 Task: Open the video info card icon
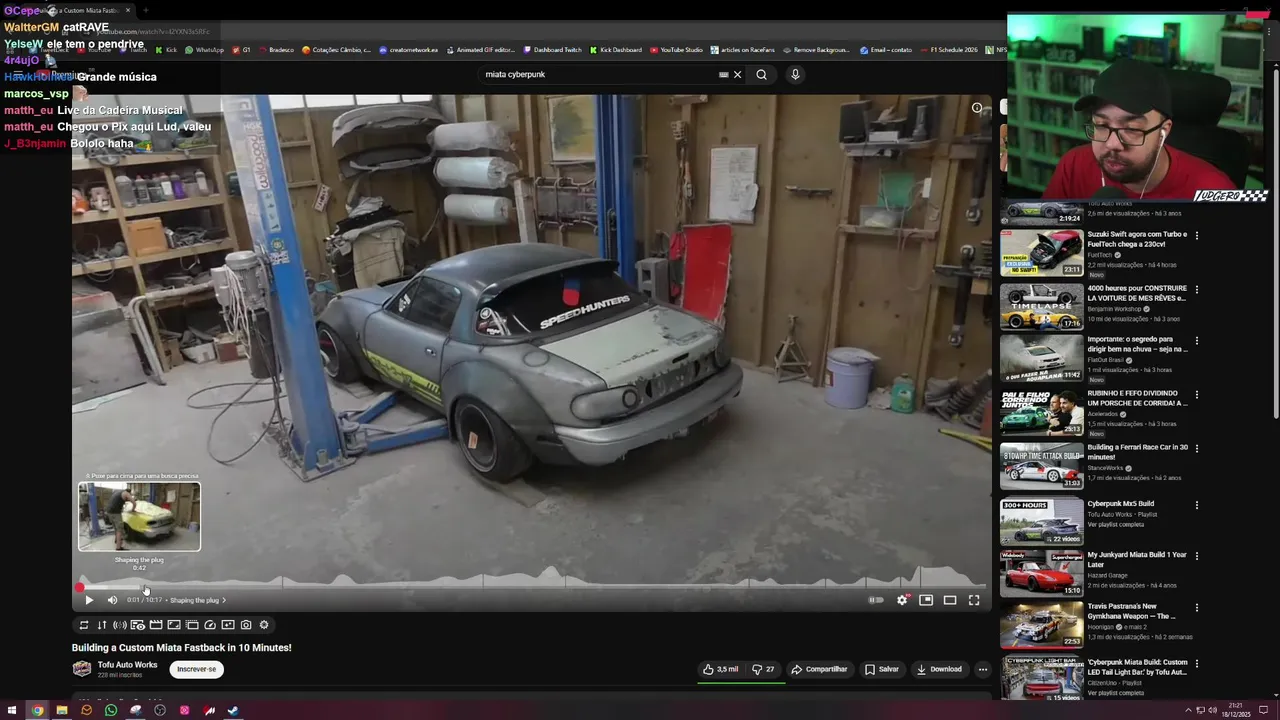(977, 108)
